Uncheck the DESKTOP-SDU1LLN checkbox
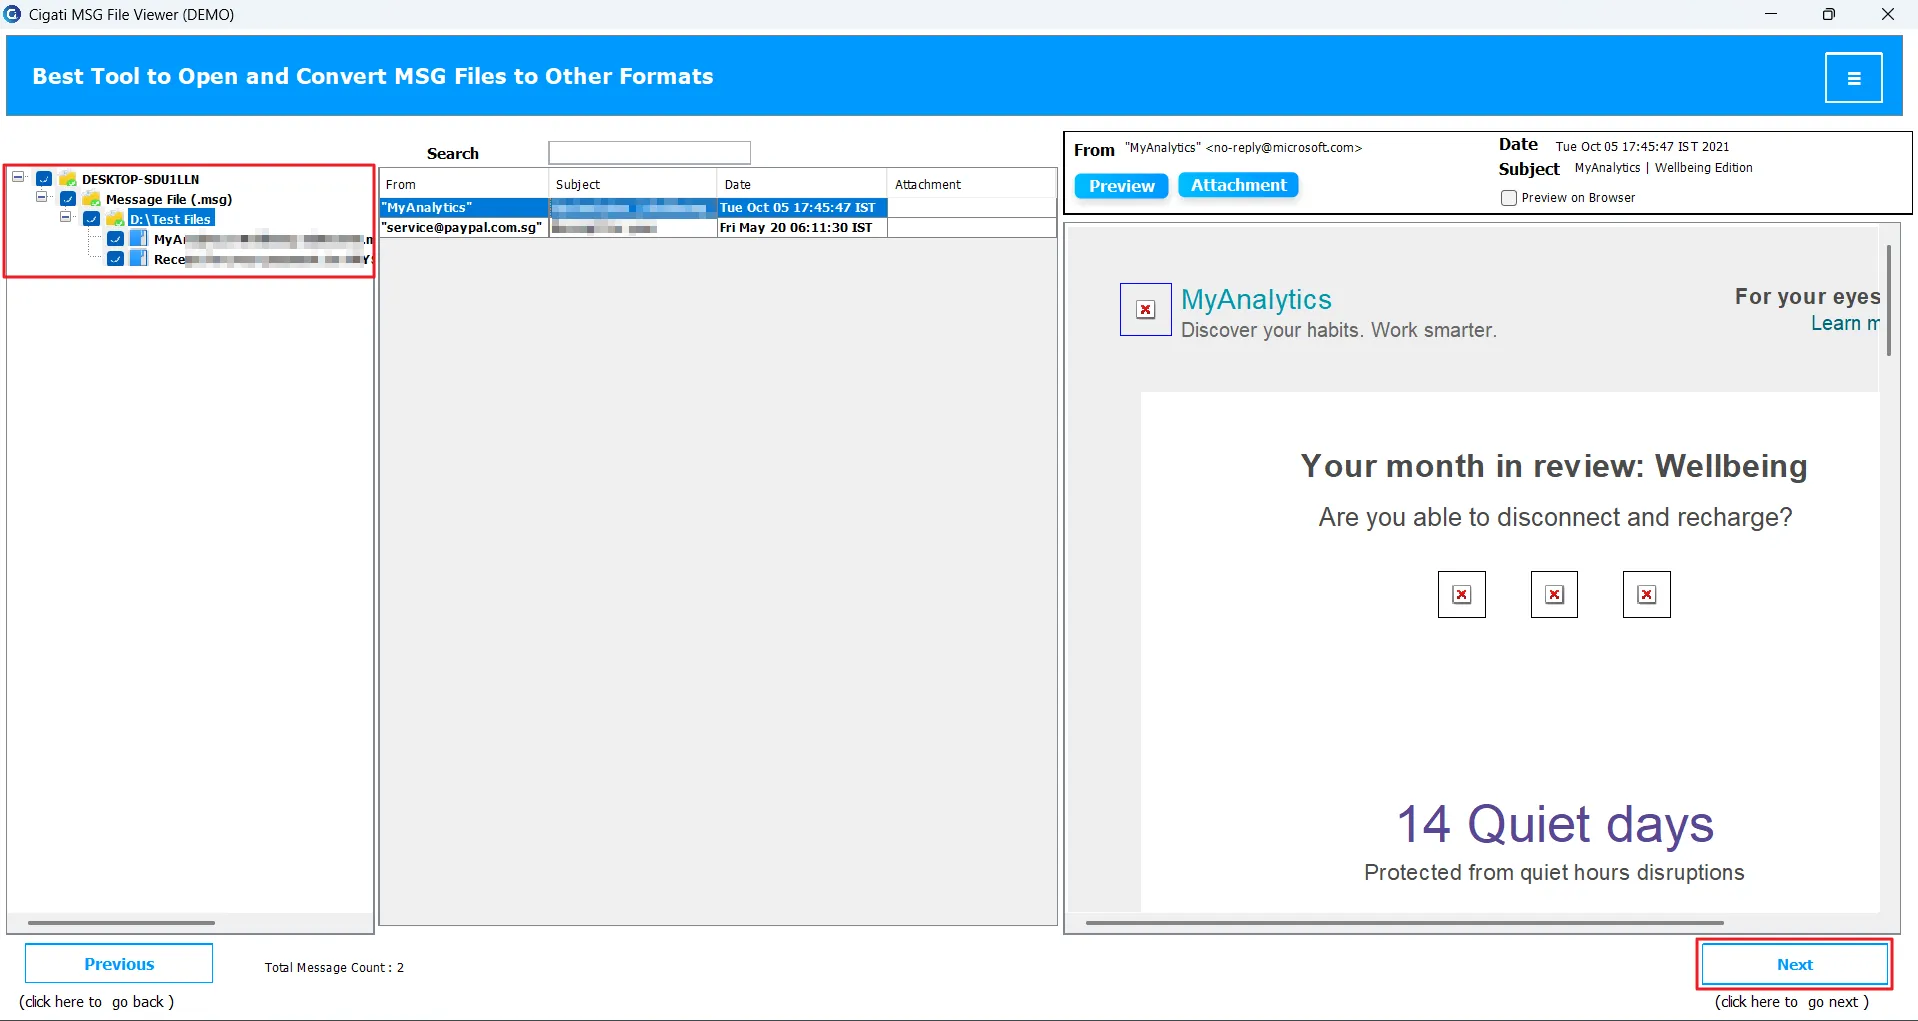The width and height of the screenshot is (1918, 1021). pyautogui.click(x=44, y=179)
